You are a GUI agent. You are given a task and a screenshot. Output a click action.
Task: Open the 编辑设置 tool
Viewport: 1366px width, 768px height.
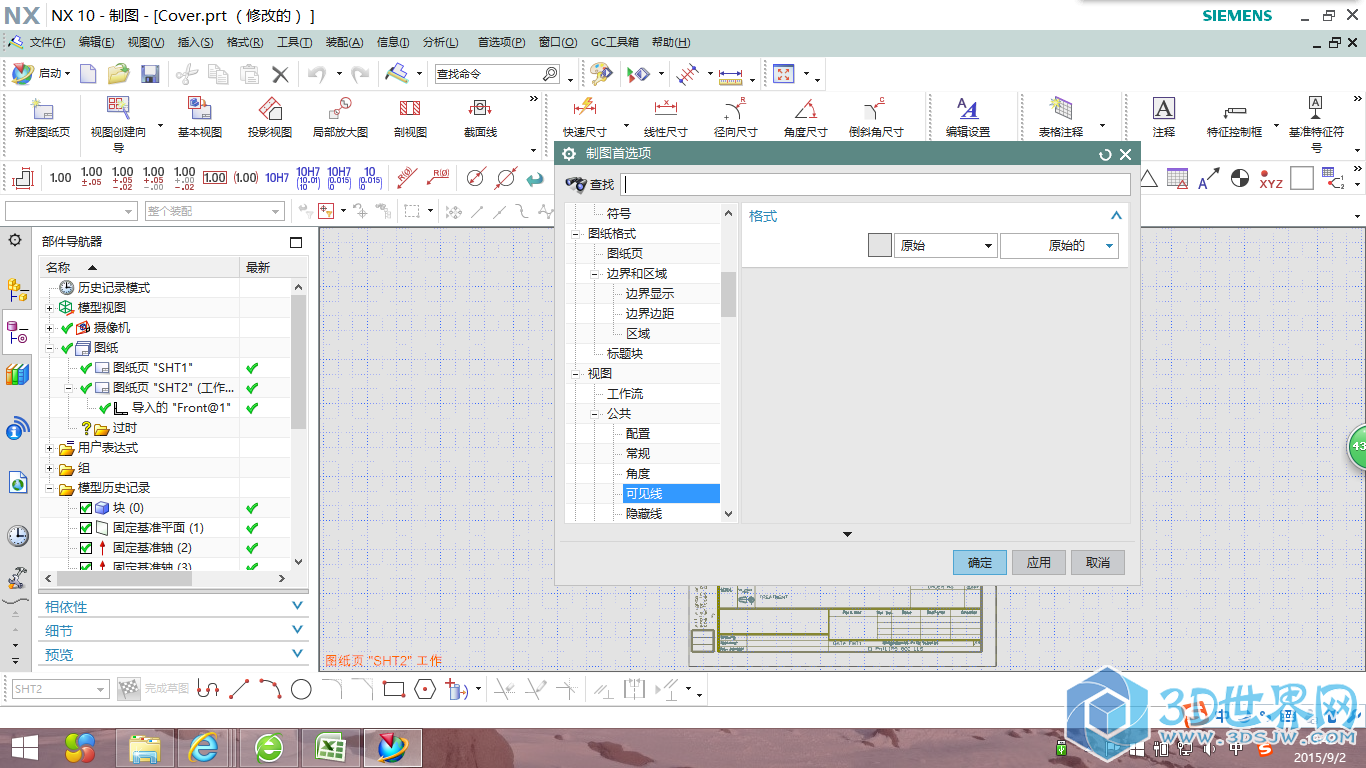coord(968,118)
